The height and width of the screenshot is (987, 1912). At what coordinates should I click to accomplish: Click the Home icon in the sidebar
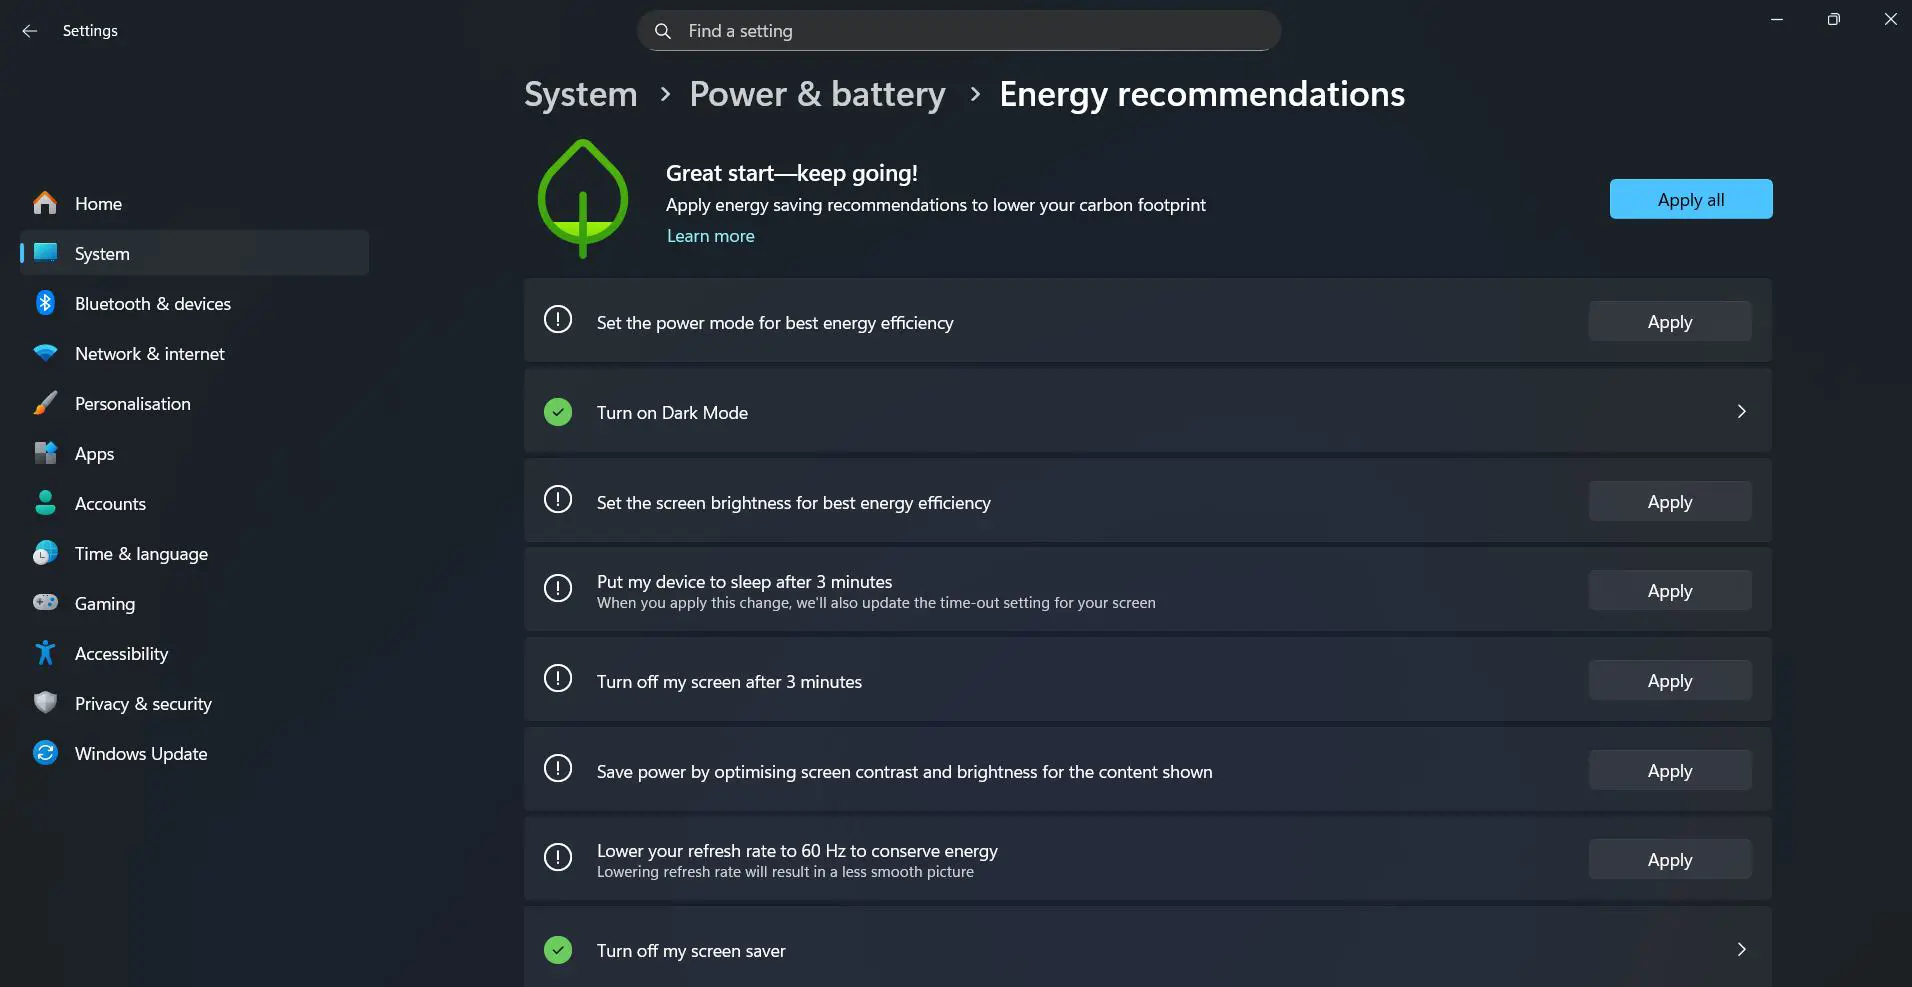[x=46, y=203]
